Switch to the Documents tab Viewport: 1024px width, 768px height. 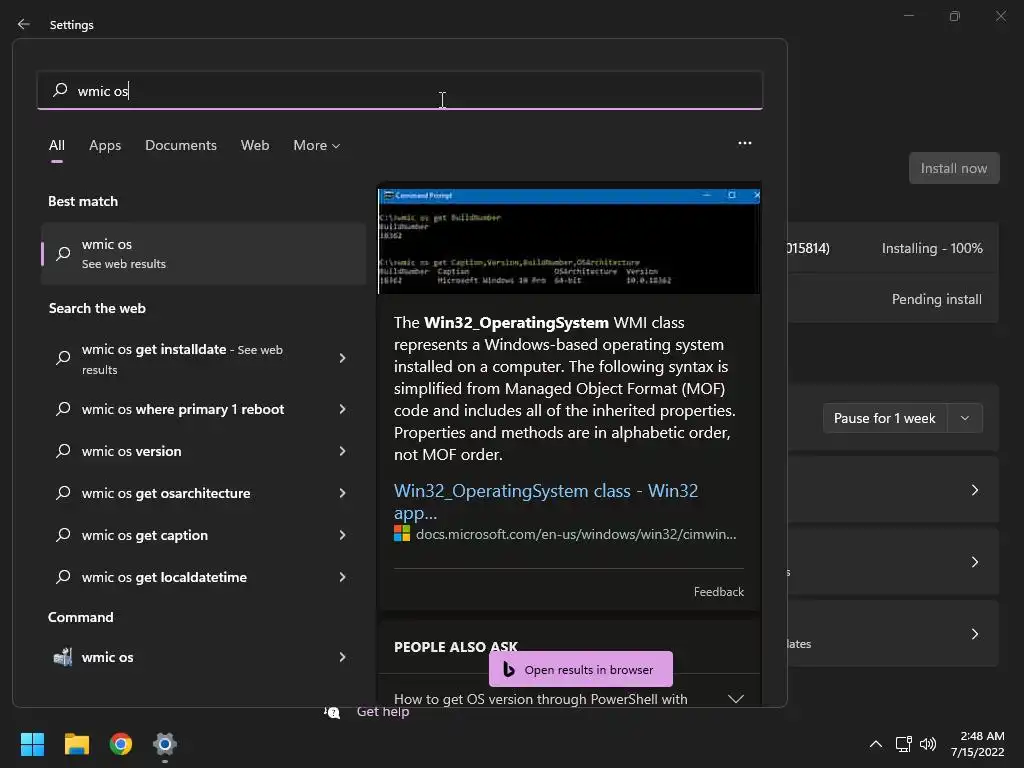coord(181,145)
